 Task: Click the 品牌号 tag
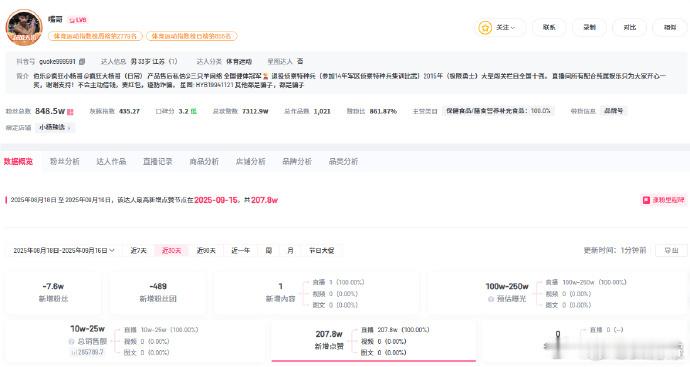(x=613, y=111)
